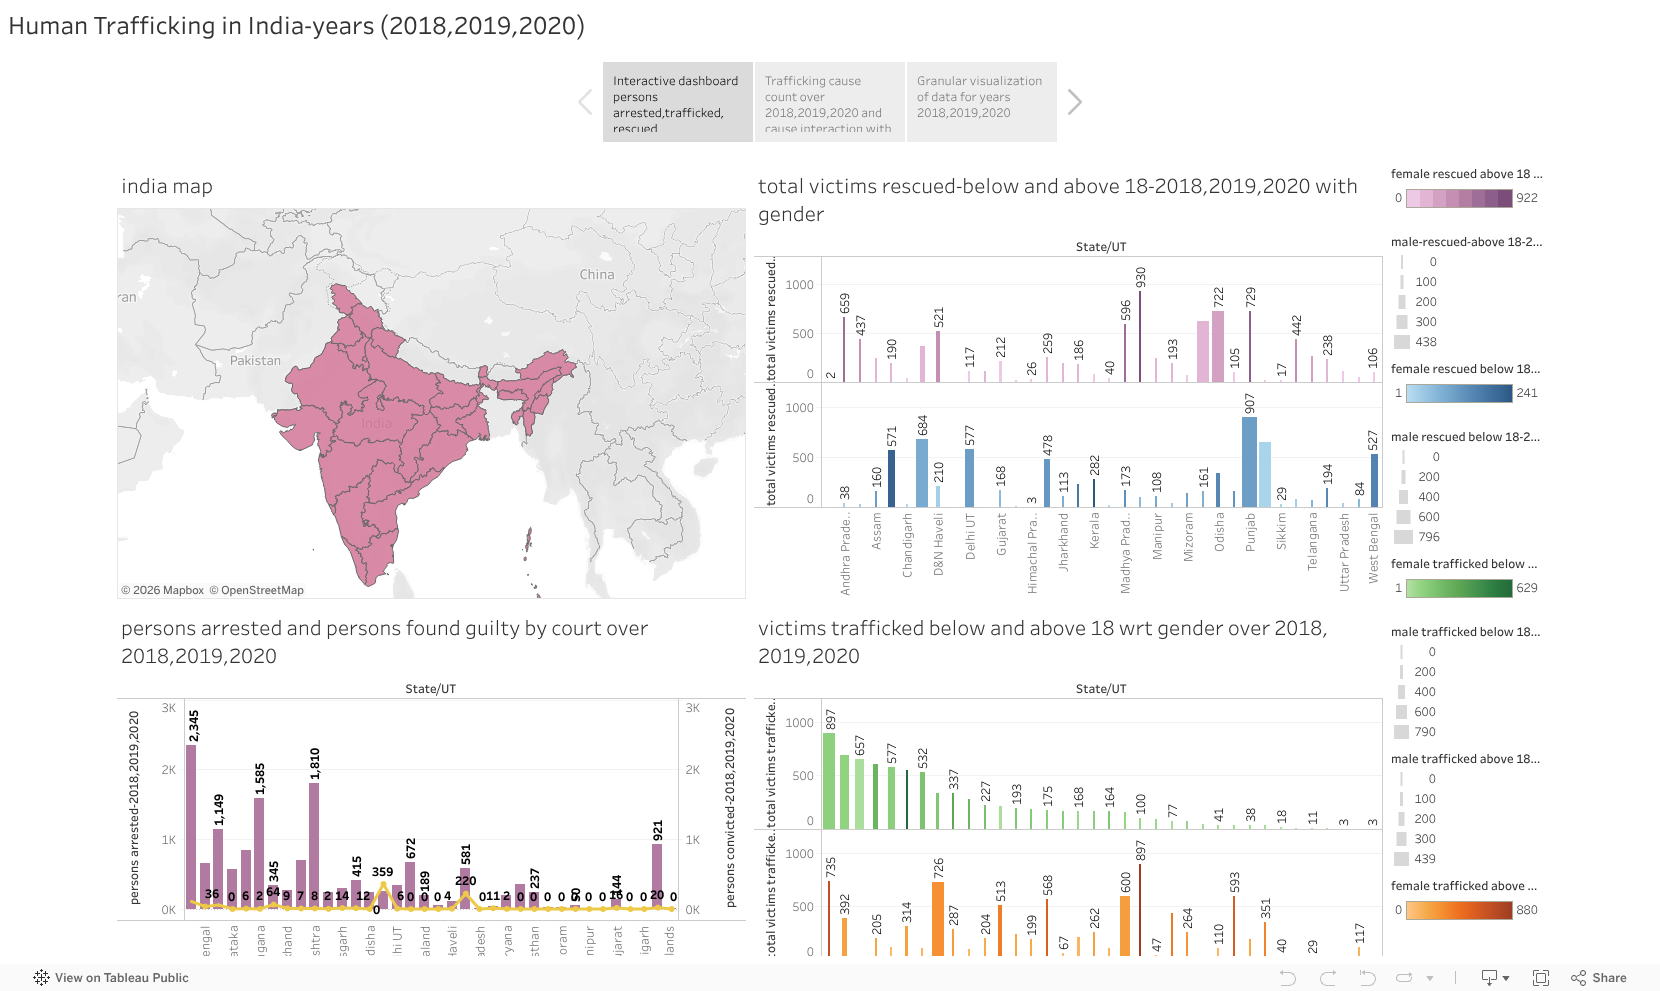This screenshot has height=991, width=1660.
Task: Enter full screen mode via toolbar icon
Action: click(1541, 978)
